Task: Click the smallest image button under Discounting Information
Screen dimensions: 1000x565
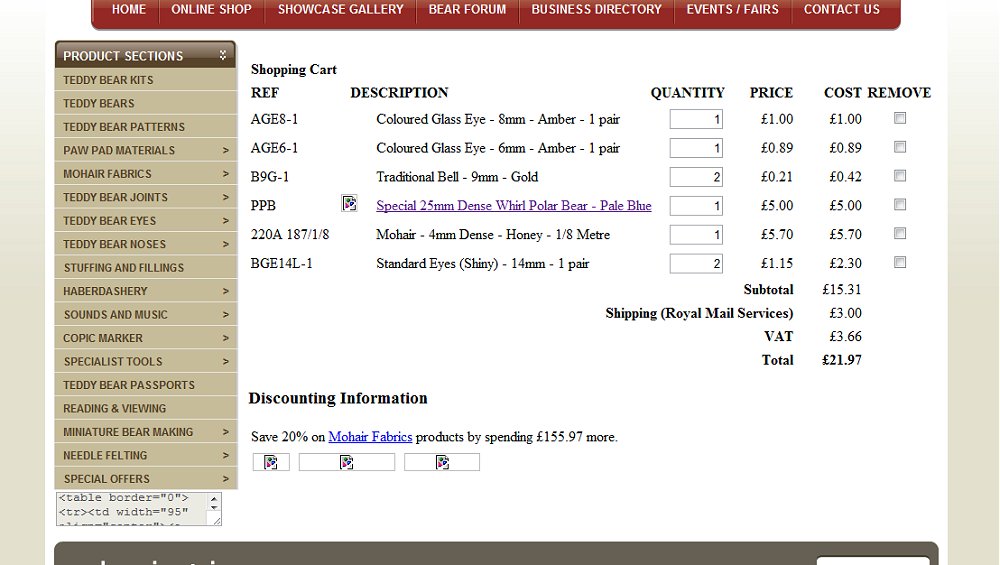Action: tap(271, 462)
